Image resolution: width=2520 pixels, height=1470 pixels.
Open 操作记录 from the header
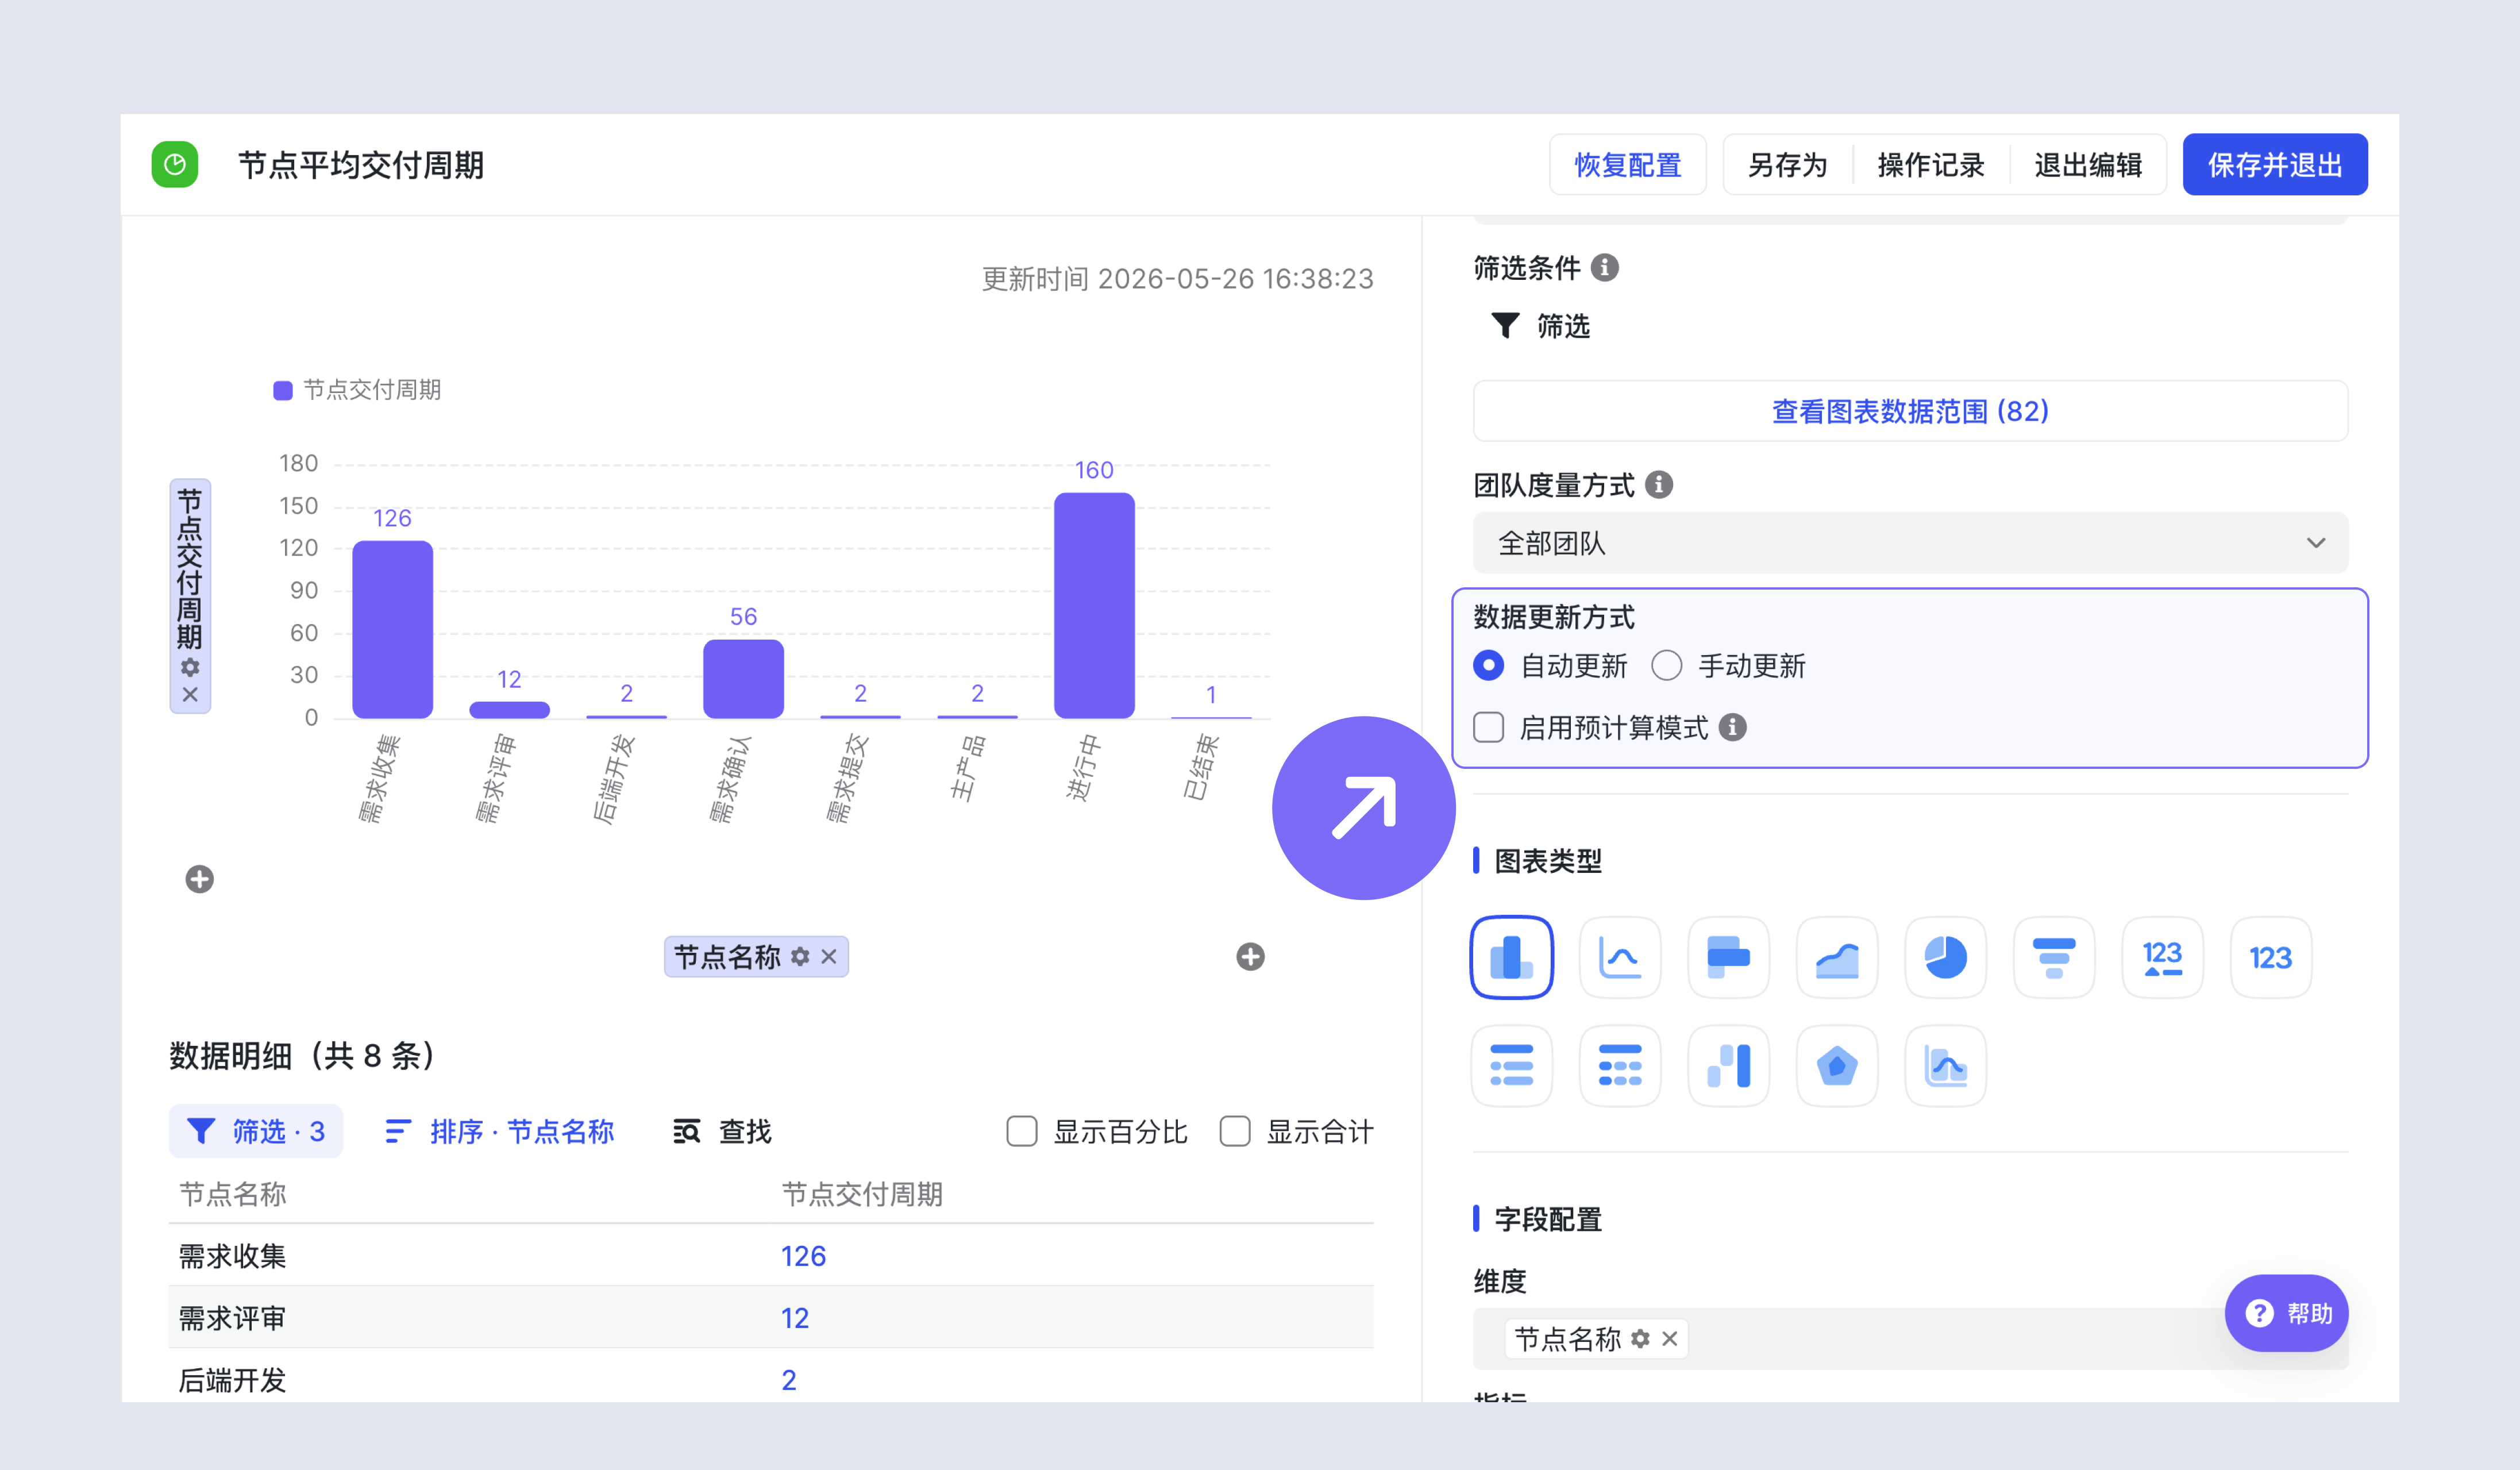point(1930,164)
